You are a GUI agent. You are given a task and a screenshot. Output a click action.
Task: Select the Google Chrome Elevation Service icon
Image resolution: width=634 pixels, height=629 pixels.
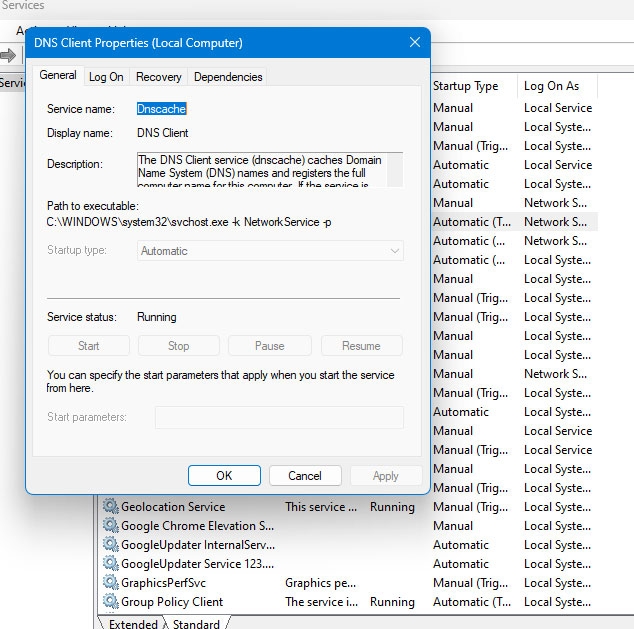pos(110,525)
